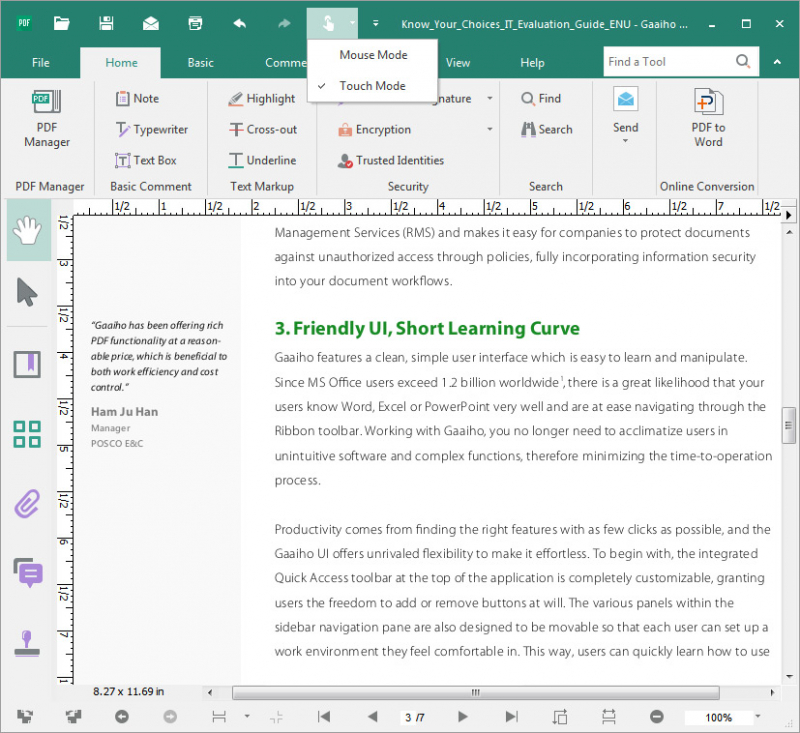
Task: Open the Bookmarks panel in the sidebar
Action: 28,364
